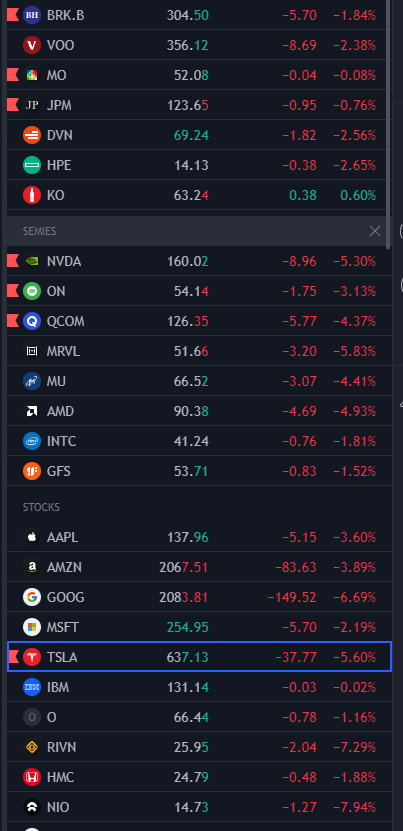Screen dimensions: 403x831
Task: Close the SEMIES section with X
Action: [375, 231]
